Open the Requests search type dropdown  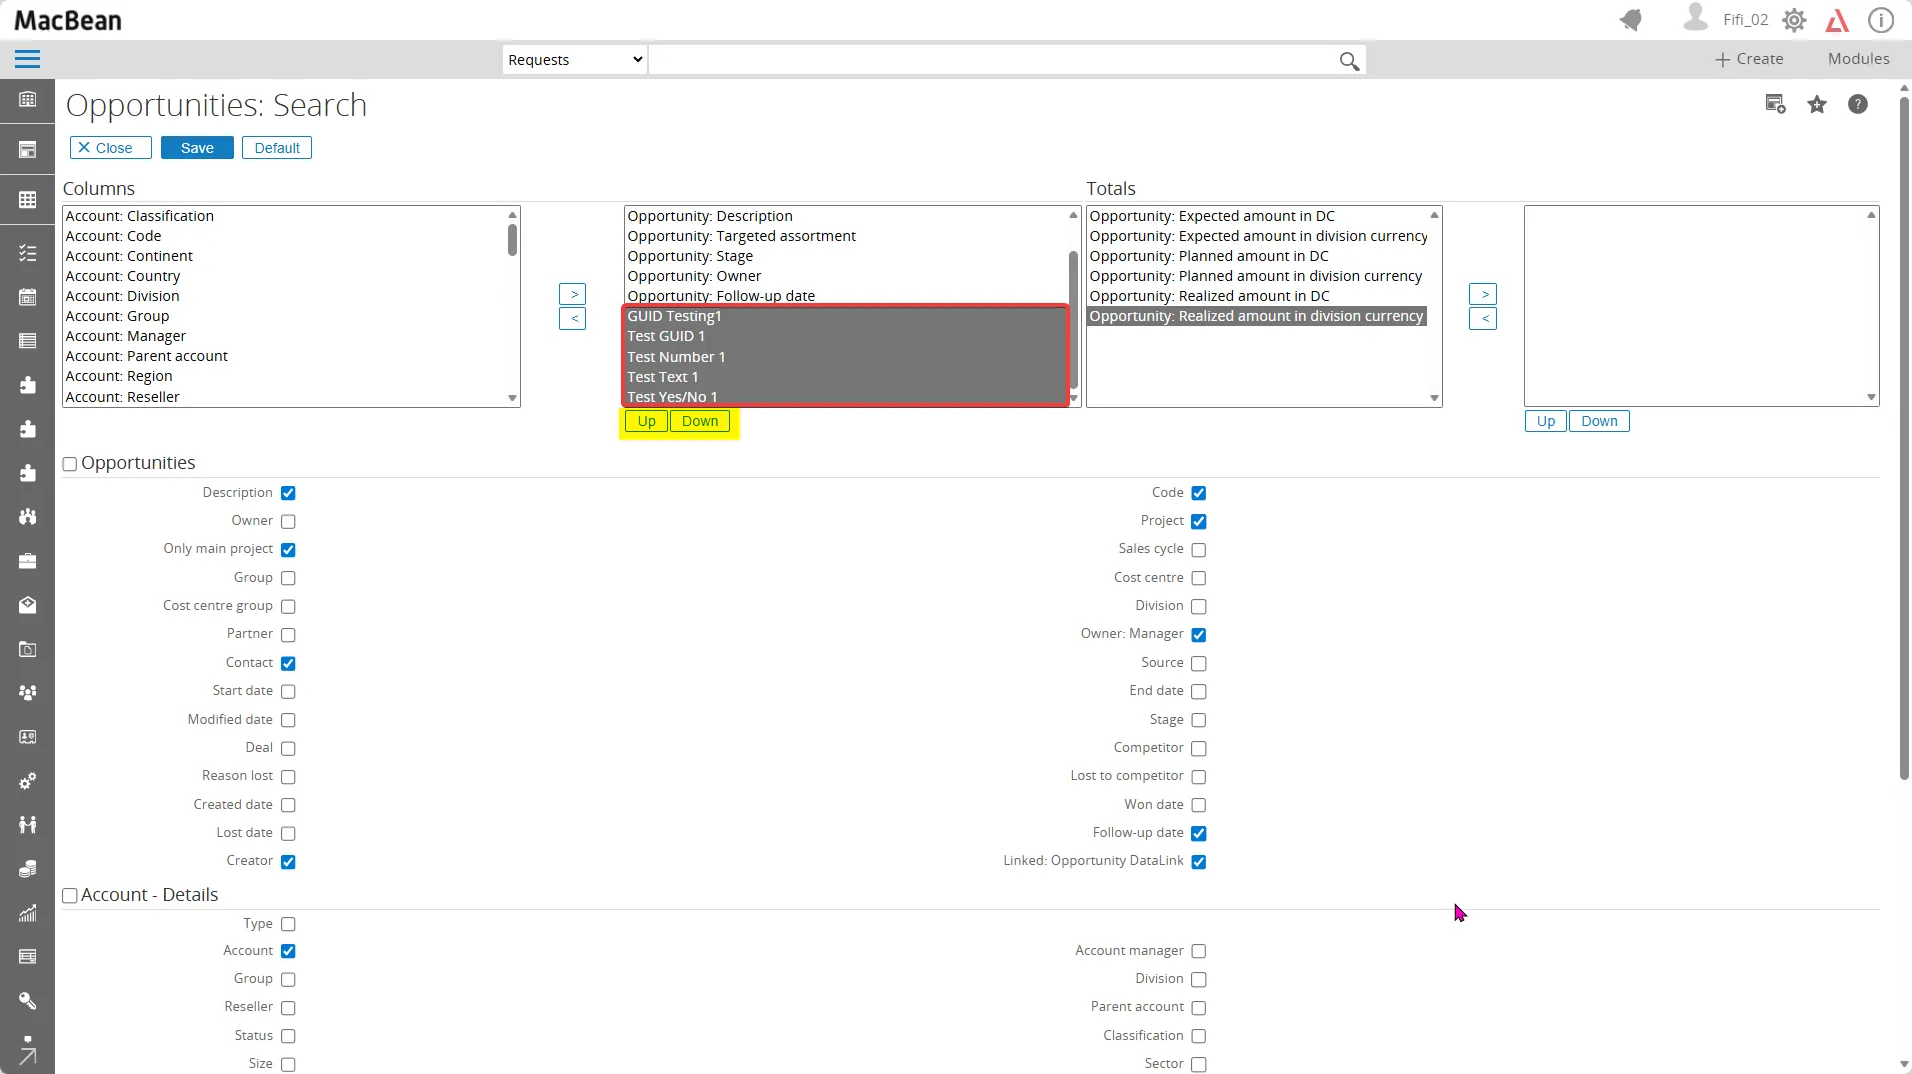coord(574,60)
